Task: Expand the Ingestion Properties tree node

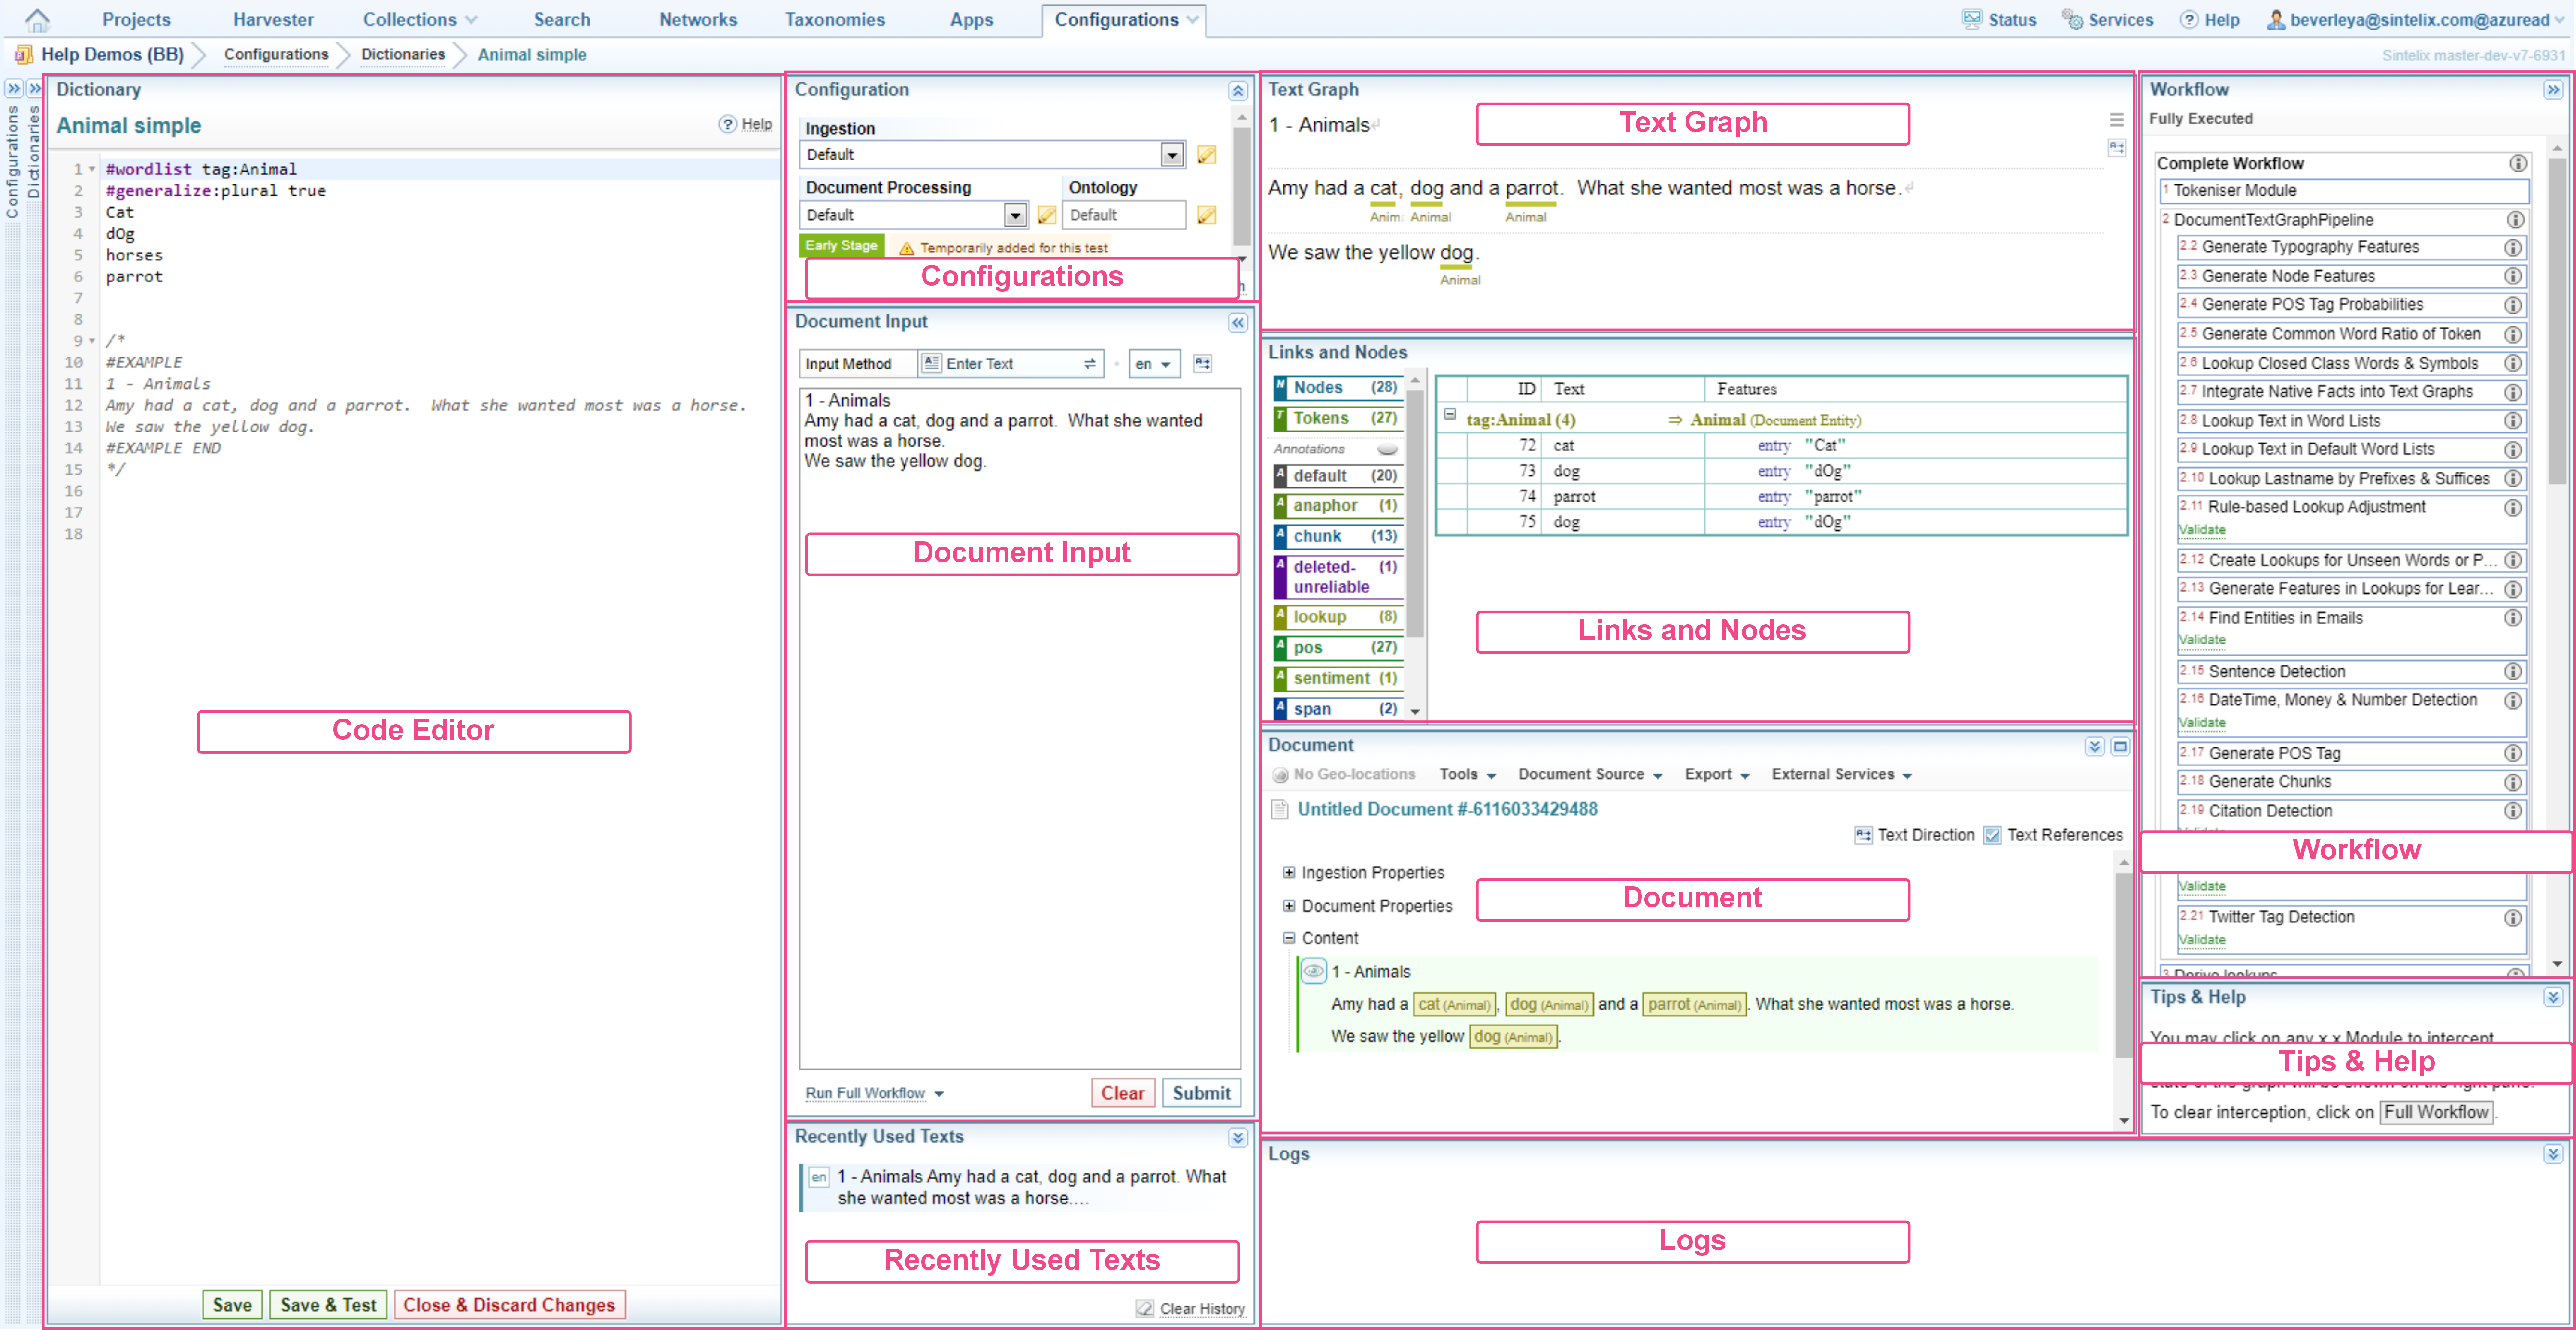Action: [1289, 872]
